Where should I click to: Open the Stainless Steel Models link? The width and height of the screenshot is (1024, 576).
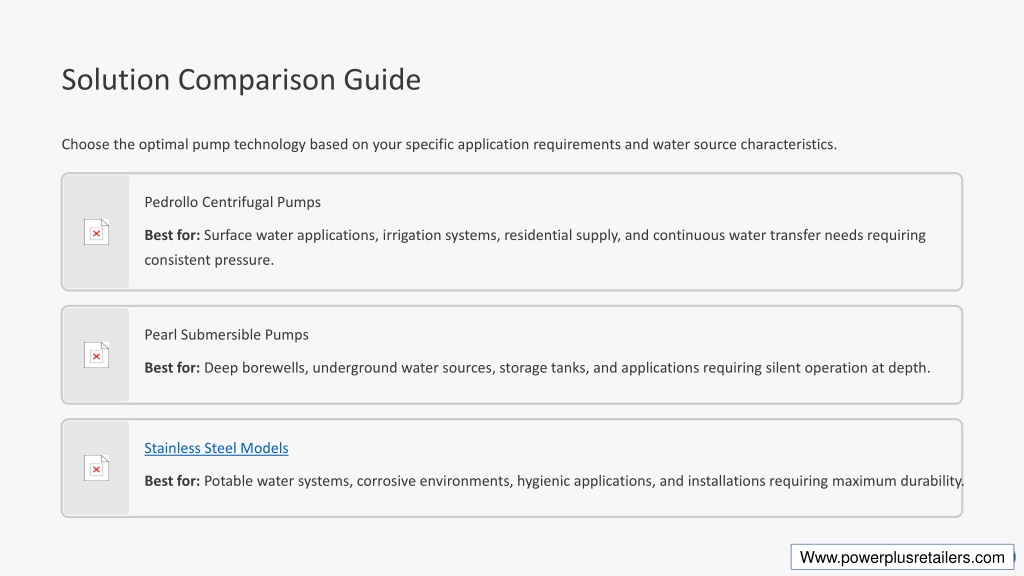point(216,448)
